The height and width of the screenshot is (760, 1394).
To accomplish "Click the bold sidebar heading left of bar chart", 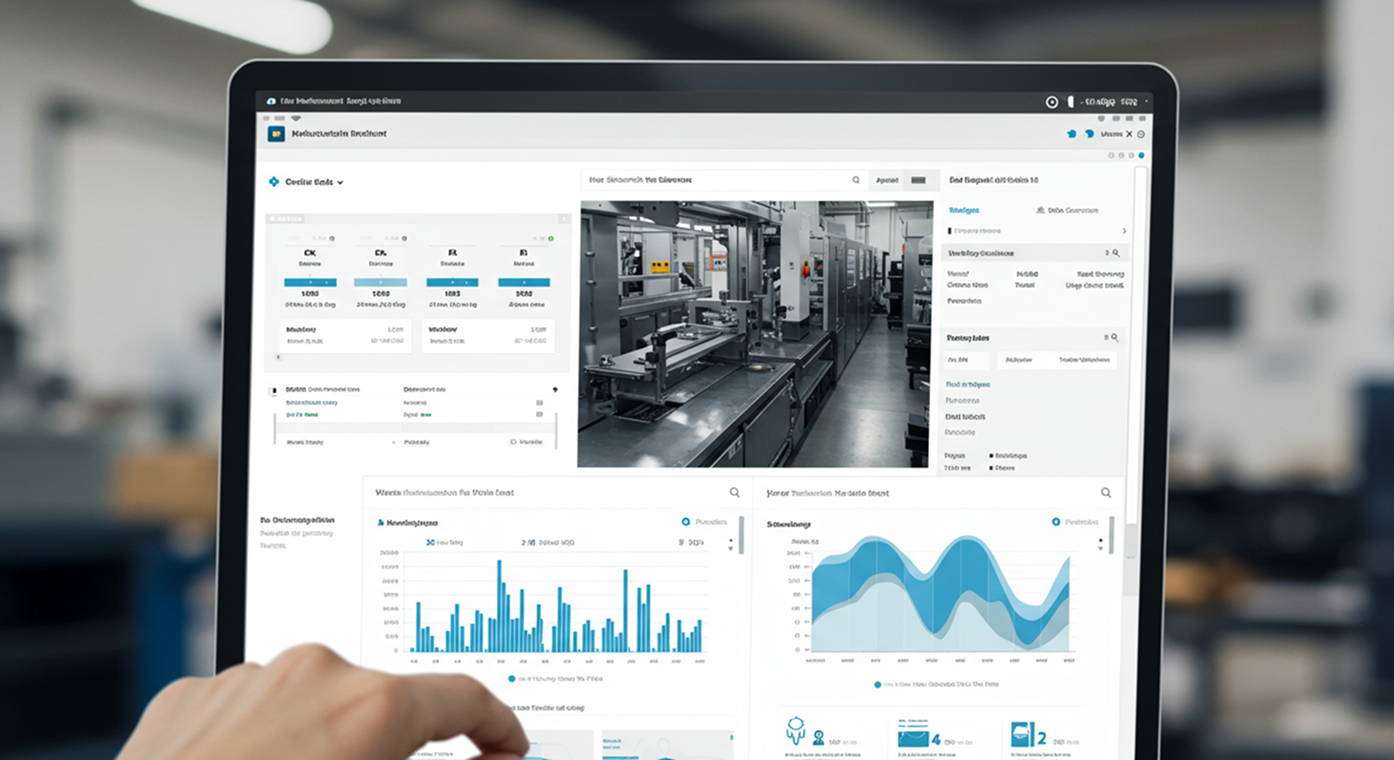I will click(297, 520).
